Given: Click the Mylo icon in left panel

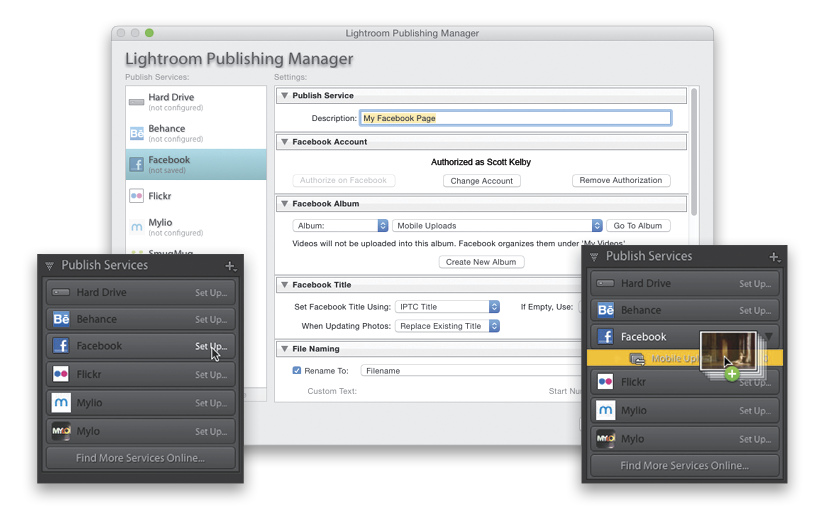Looking at the screenshot, I should point(60,431).
